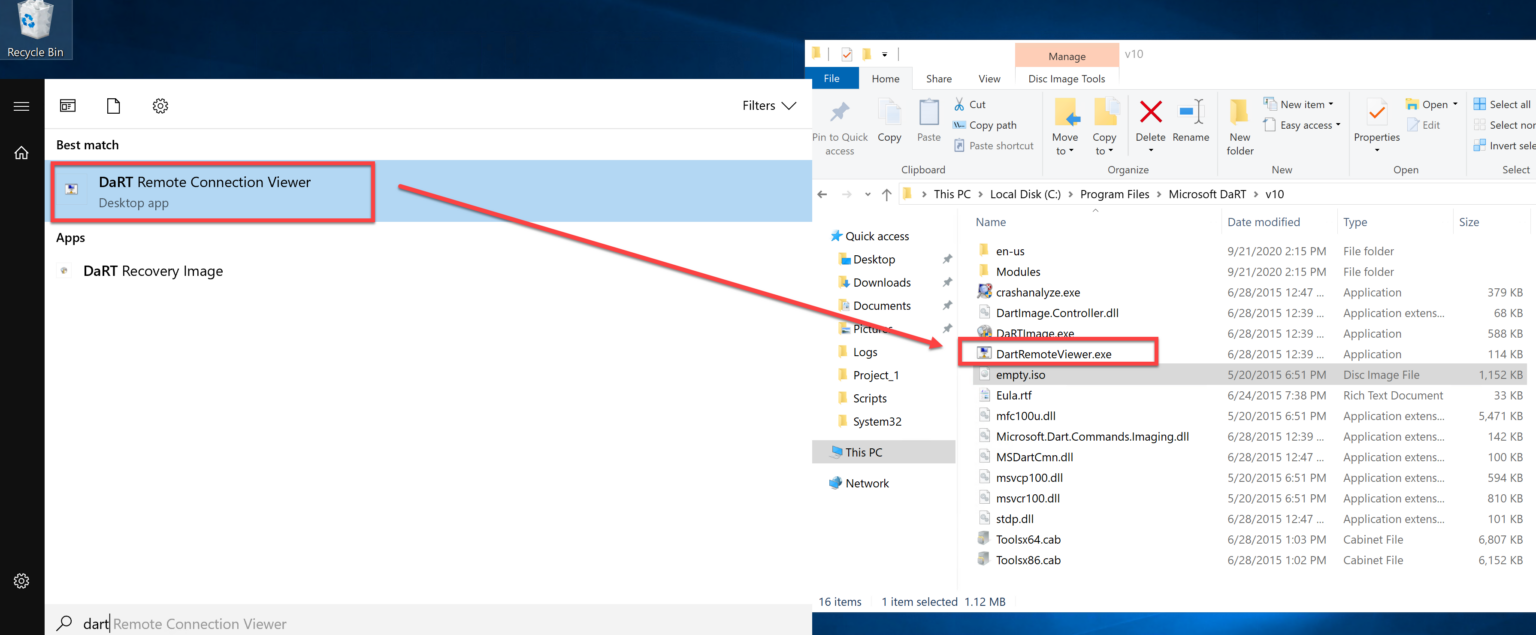Screen dimensions: 1536x635
Task: Click Select all in the ribbon
Action: (x=1503, y=103)
